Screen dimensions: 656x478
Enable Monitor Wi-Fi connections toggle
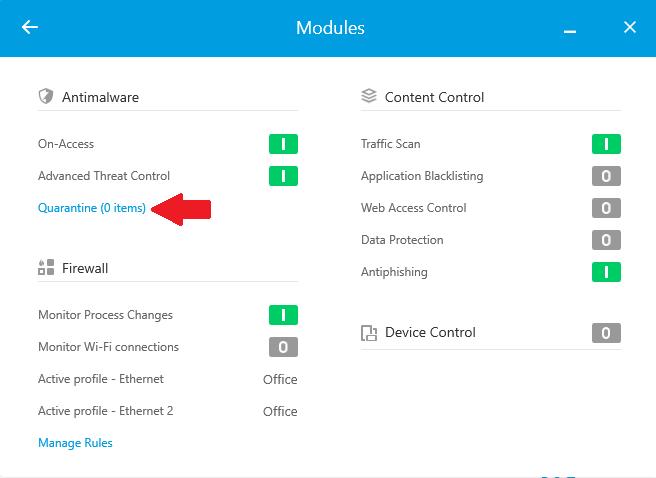pyautogui.click(x=283, y=347)
